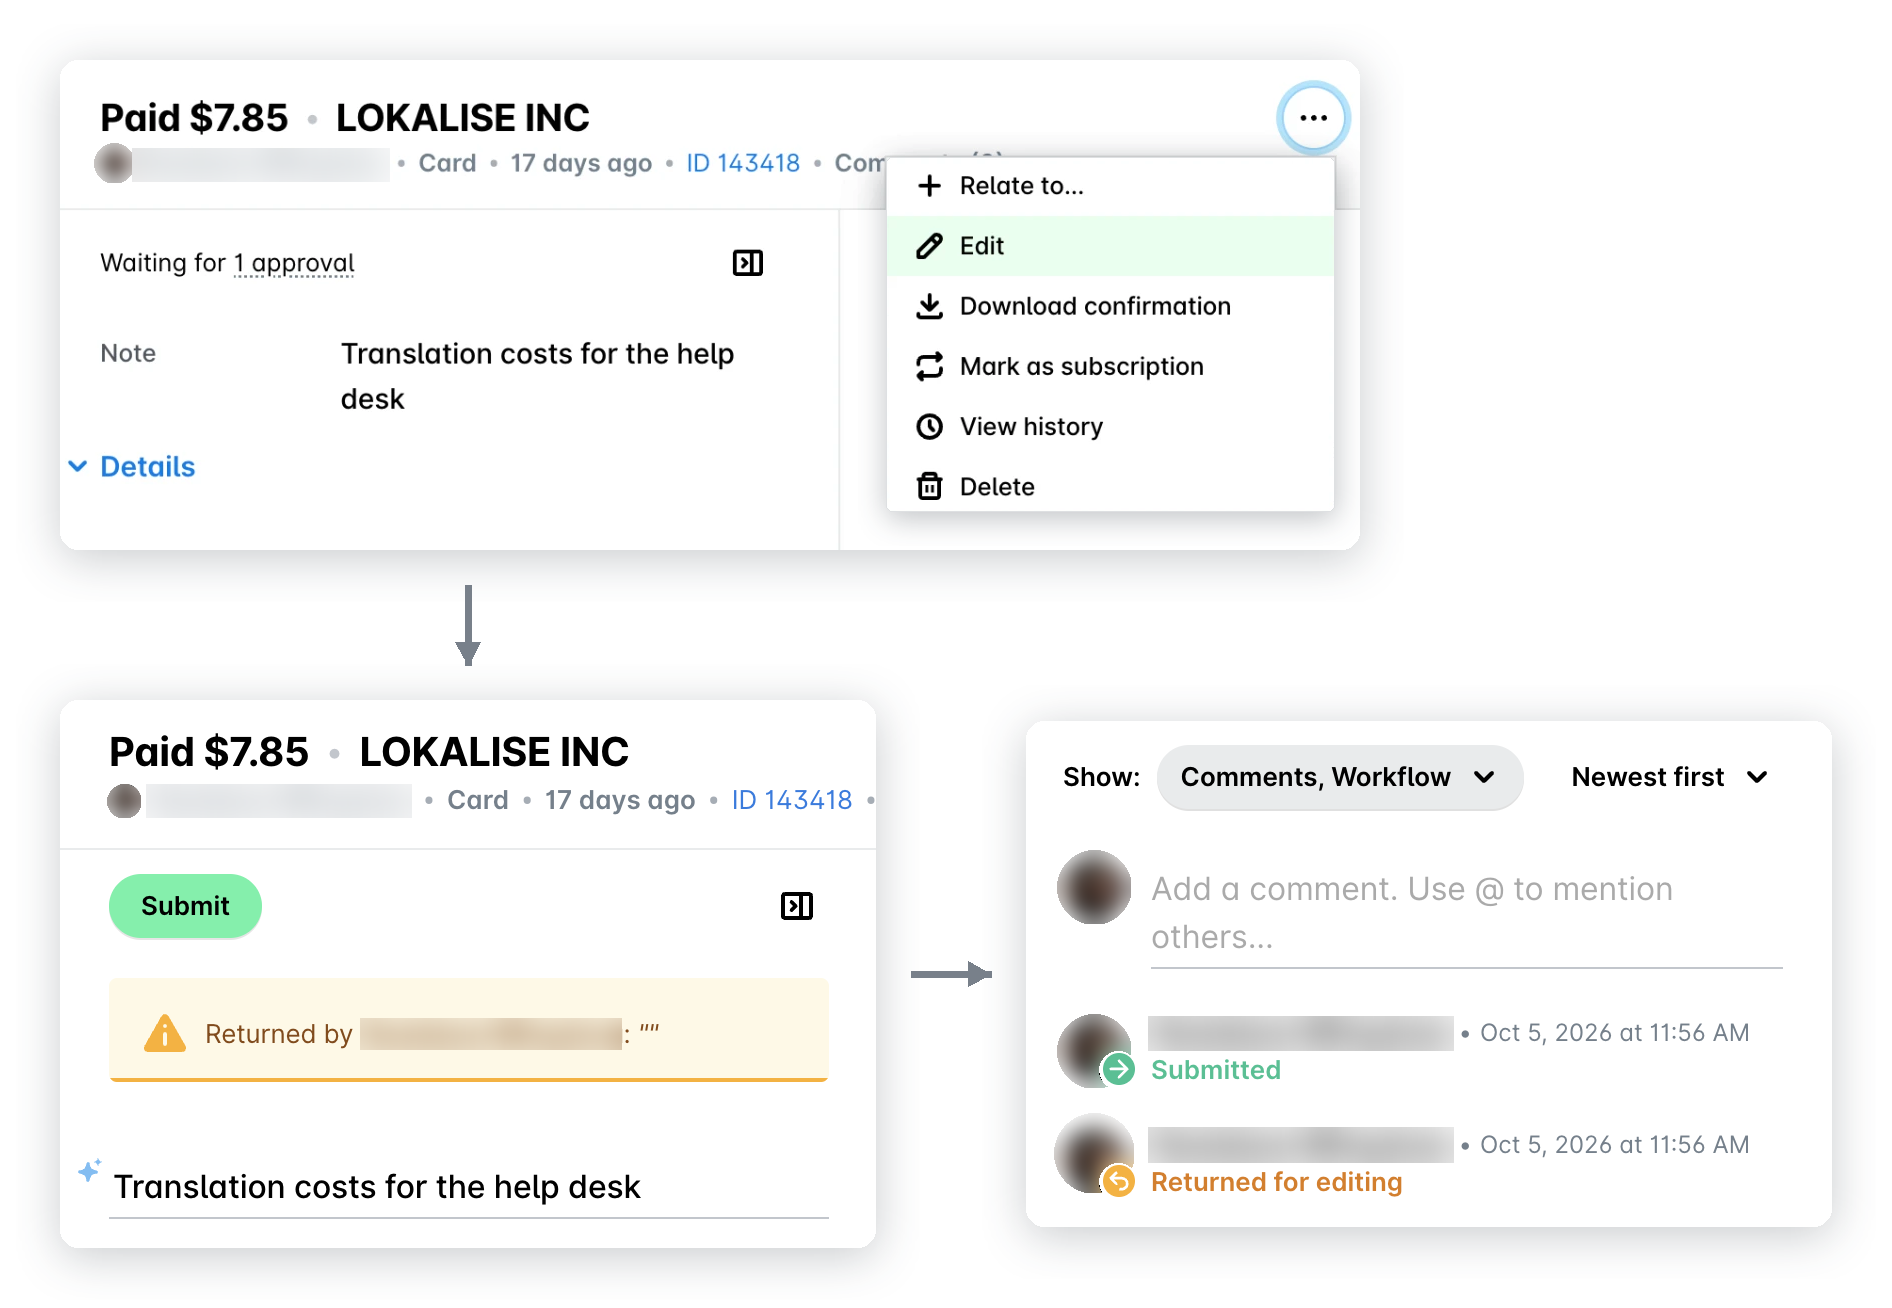Click 'Paid $7.85' heading in top card
Image resolution: width=1892 pixels, height=1308 pixels.
[194, 118]
